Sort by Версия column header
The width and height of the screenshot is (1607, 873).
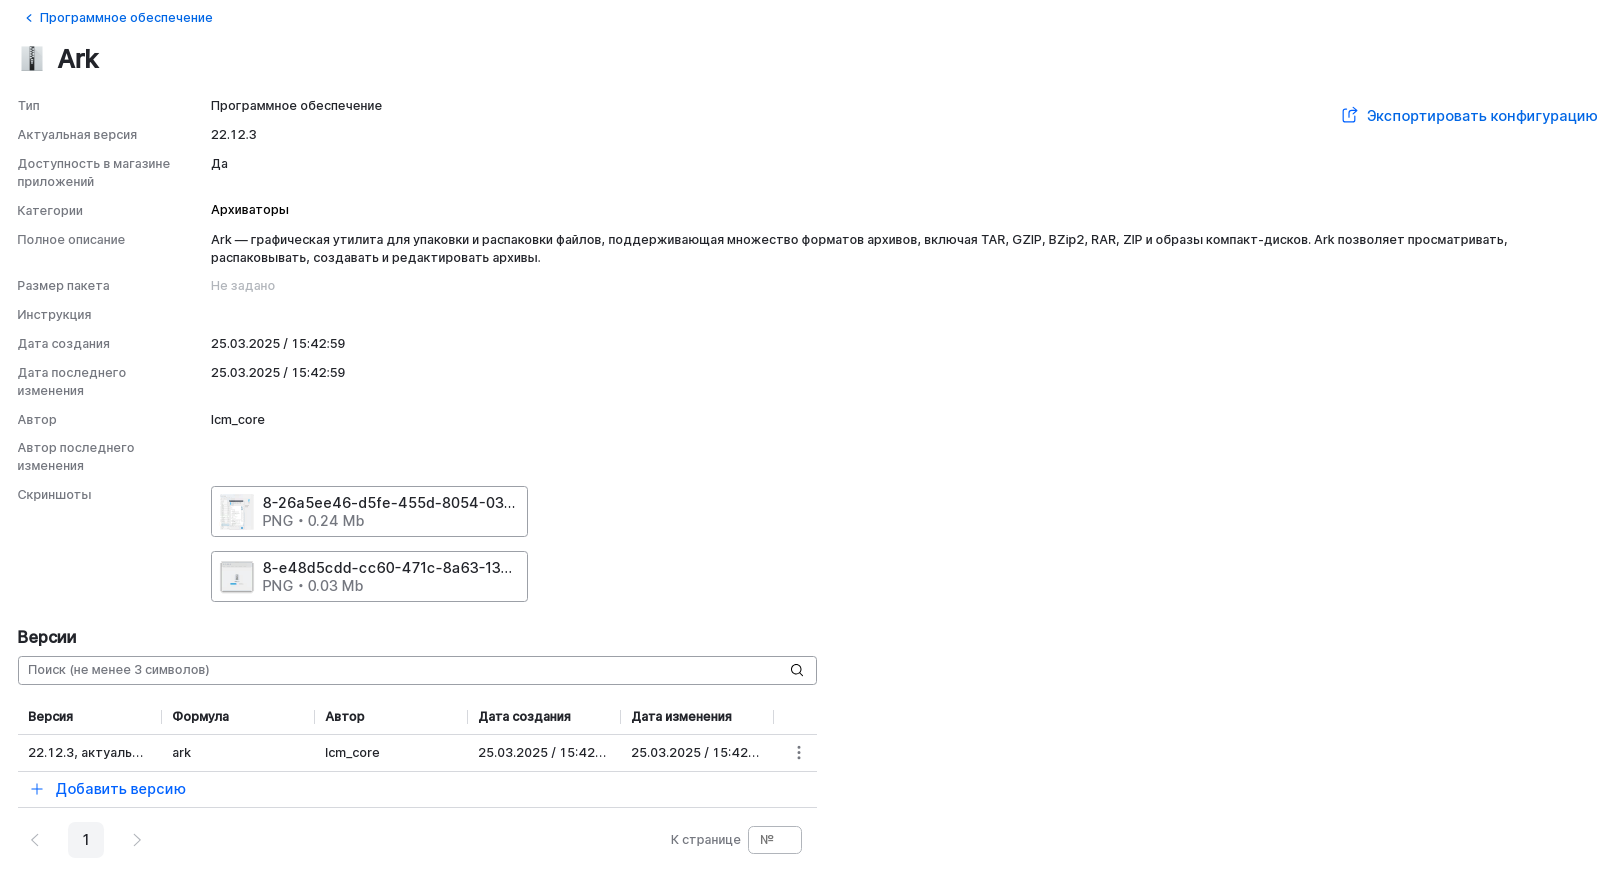51,717
